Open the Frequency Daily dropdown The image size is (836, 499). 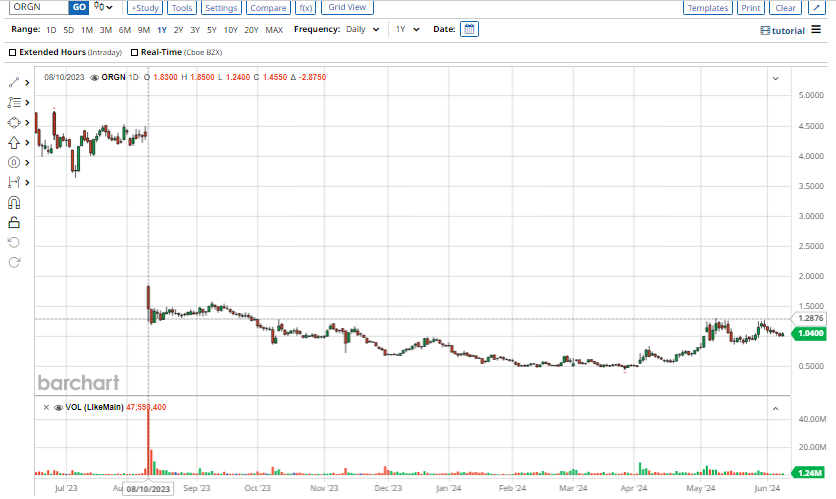point(363,29)
